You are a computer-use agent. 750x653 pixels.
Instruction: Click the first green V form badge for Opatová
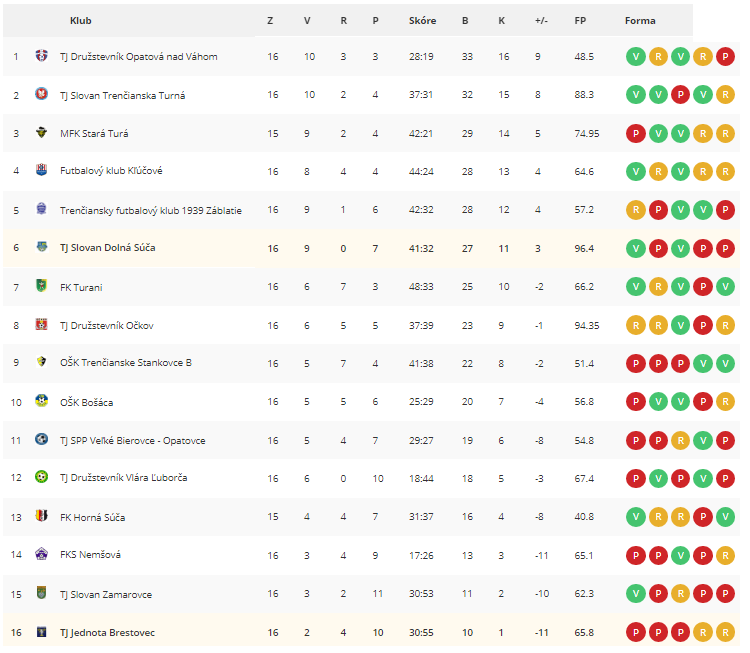pos(636,56)
